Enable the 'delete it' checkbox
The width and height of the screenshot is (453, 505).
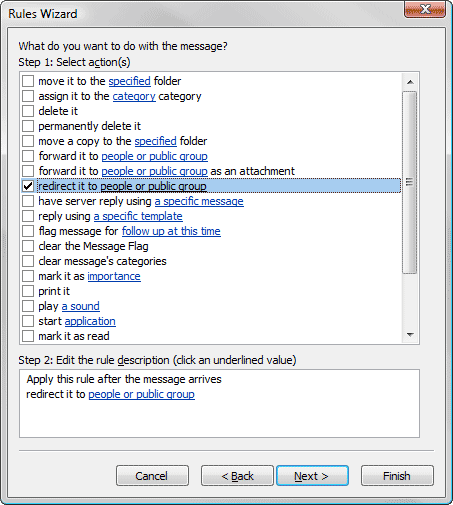click(28, 111)
